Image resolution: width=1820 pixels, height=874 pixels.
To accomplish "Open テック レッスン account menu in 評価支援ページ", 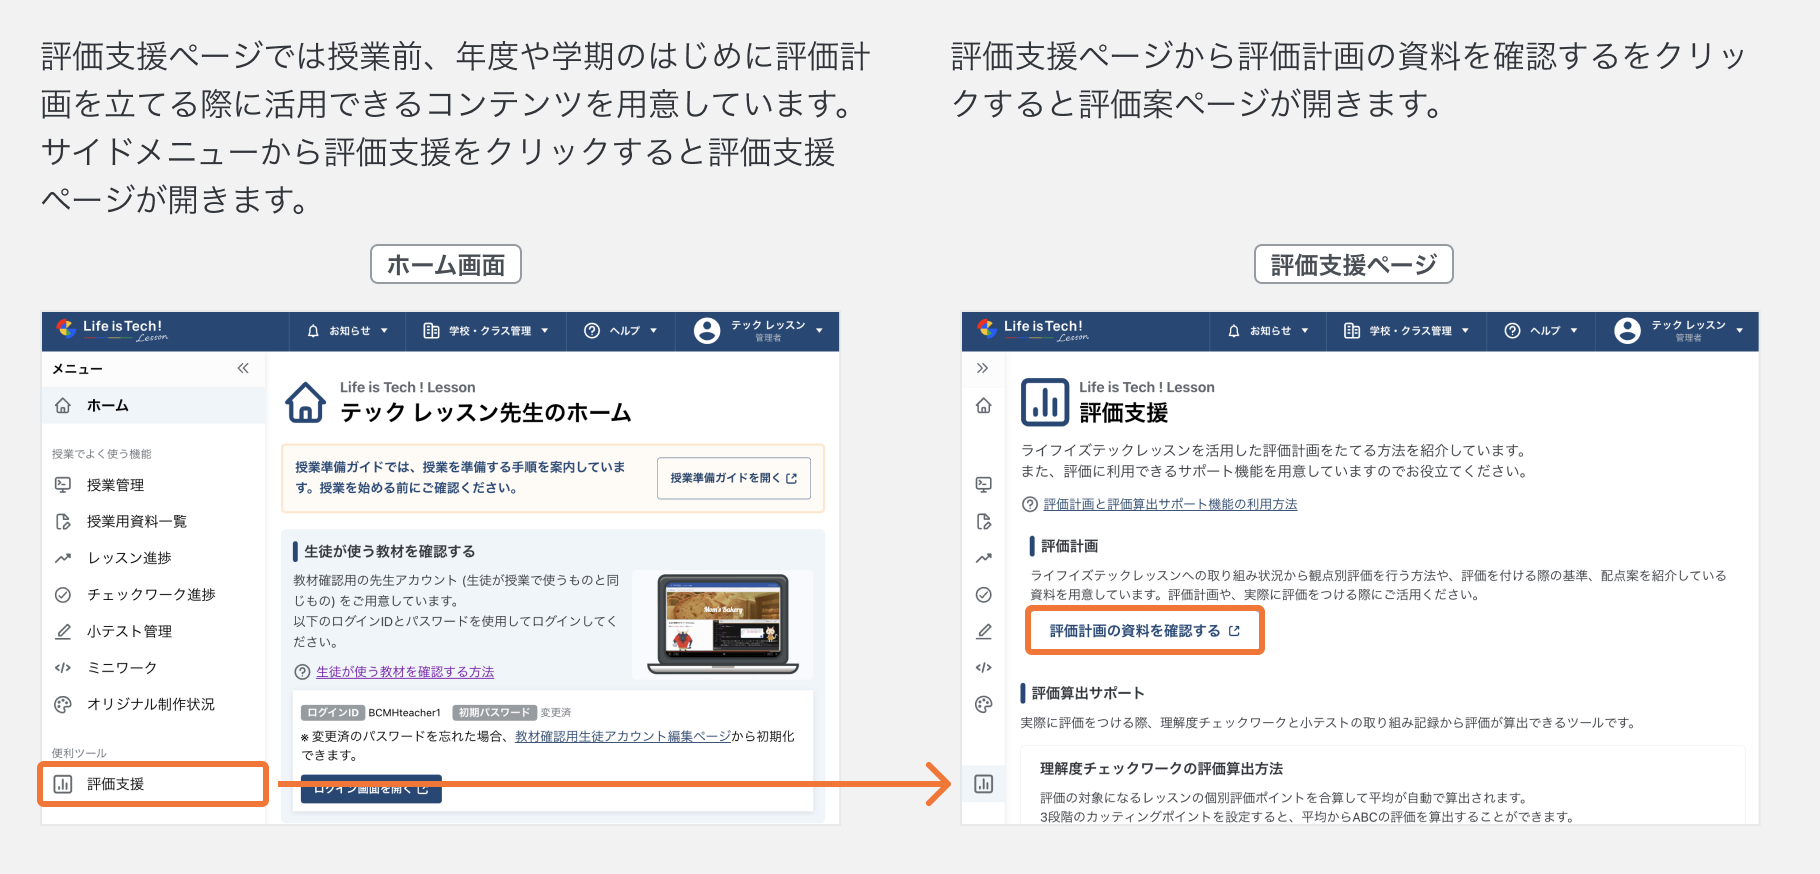I will click(1679, 331).
